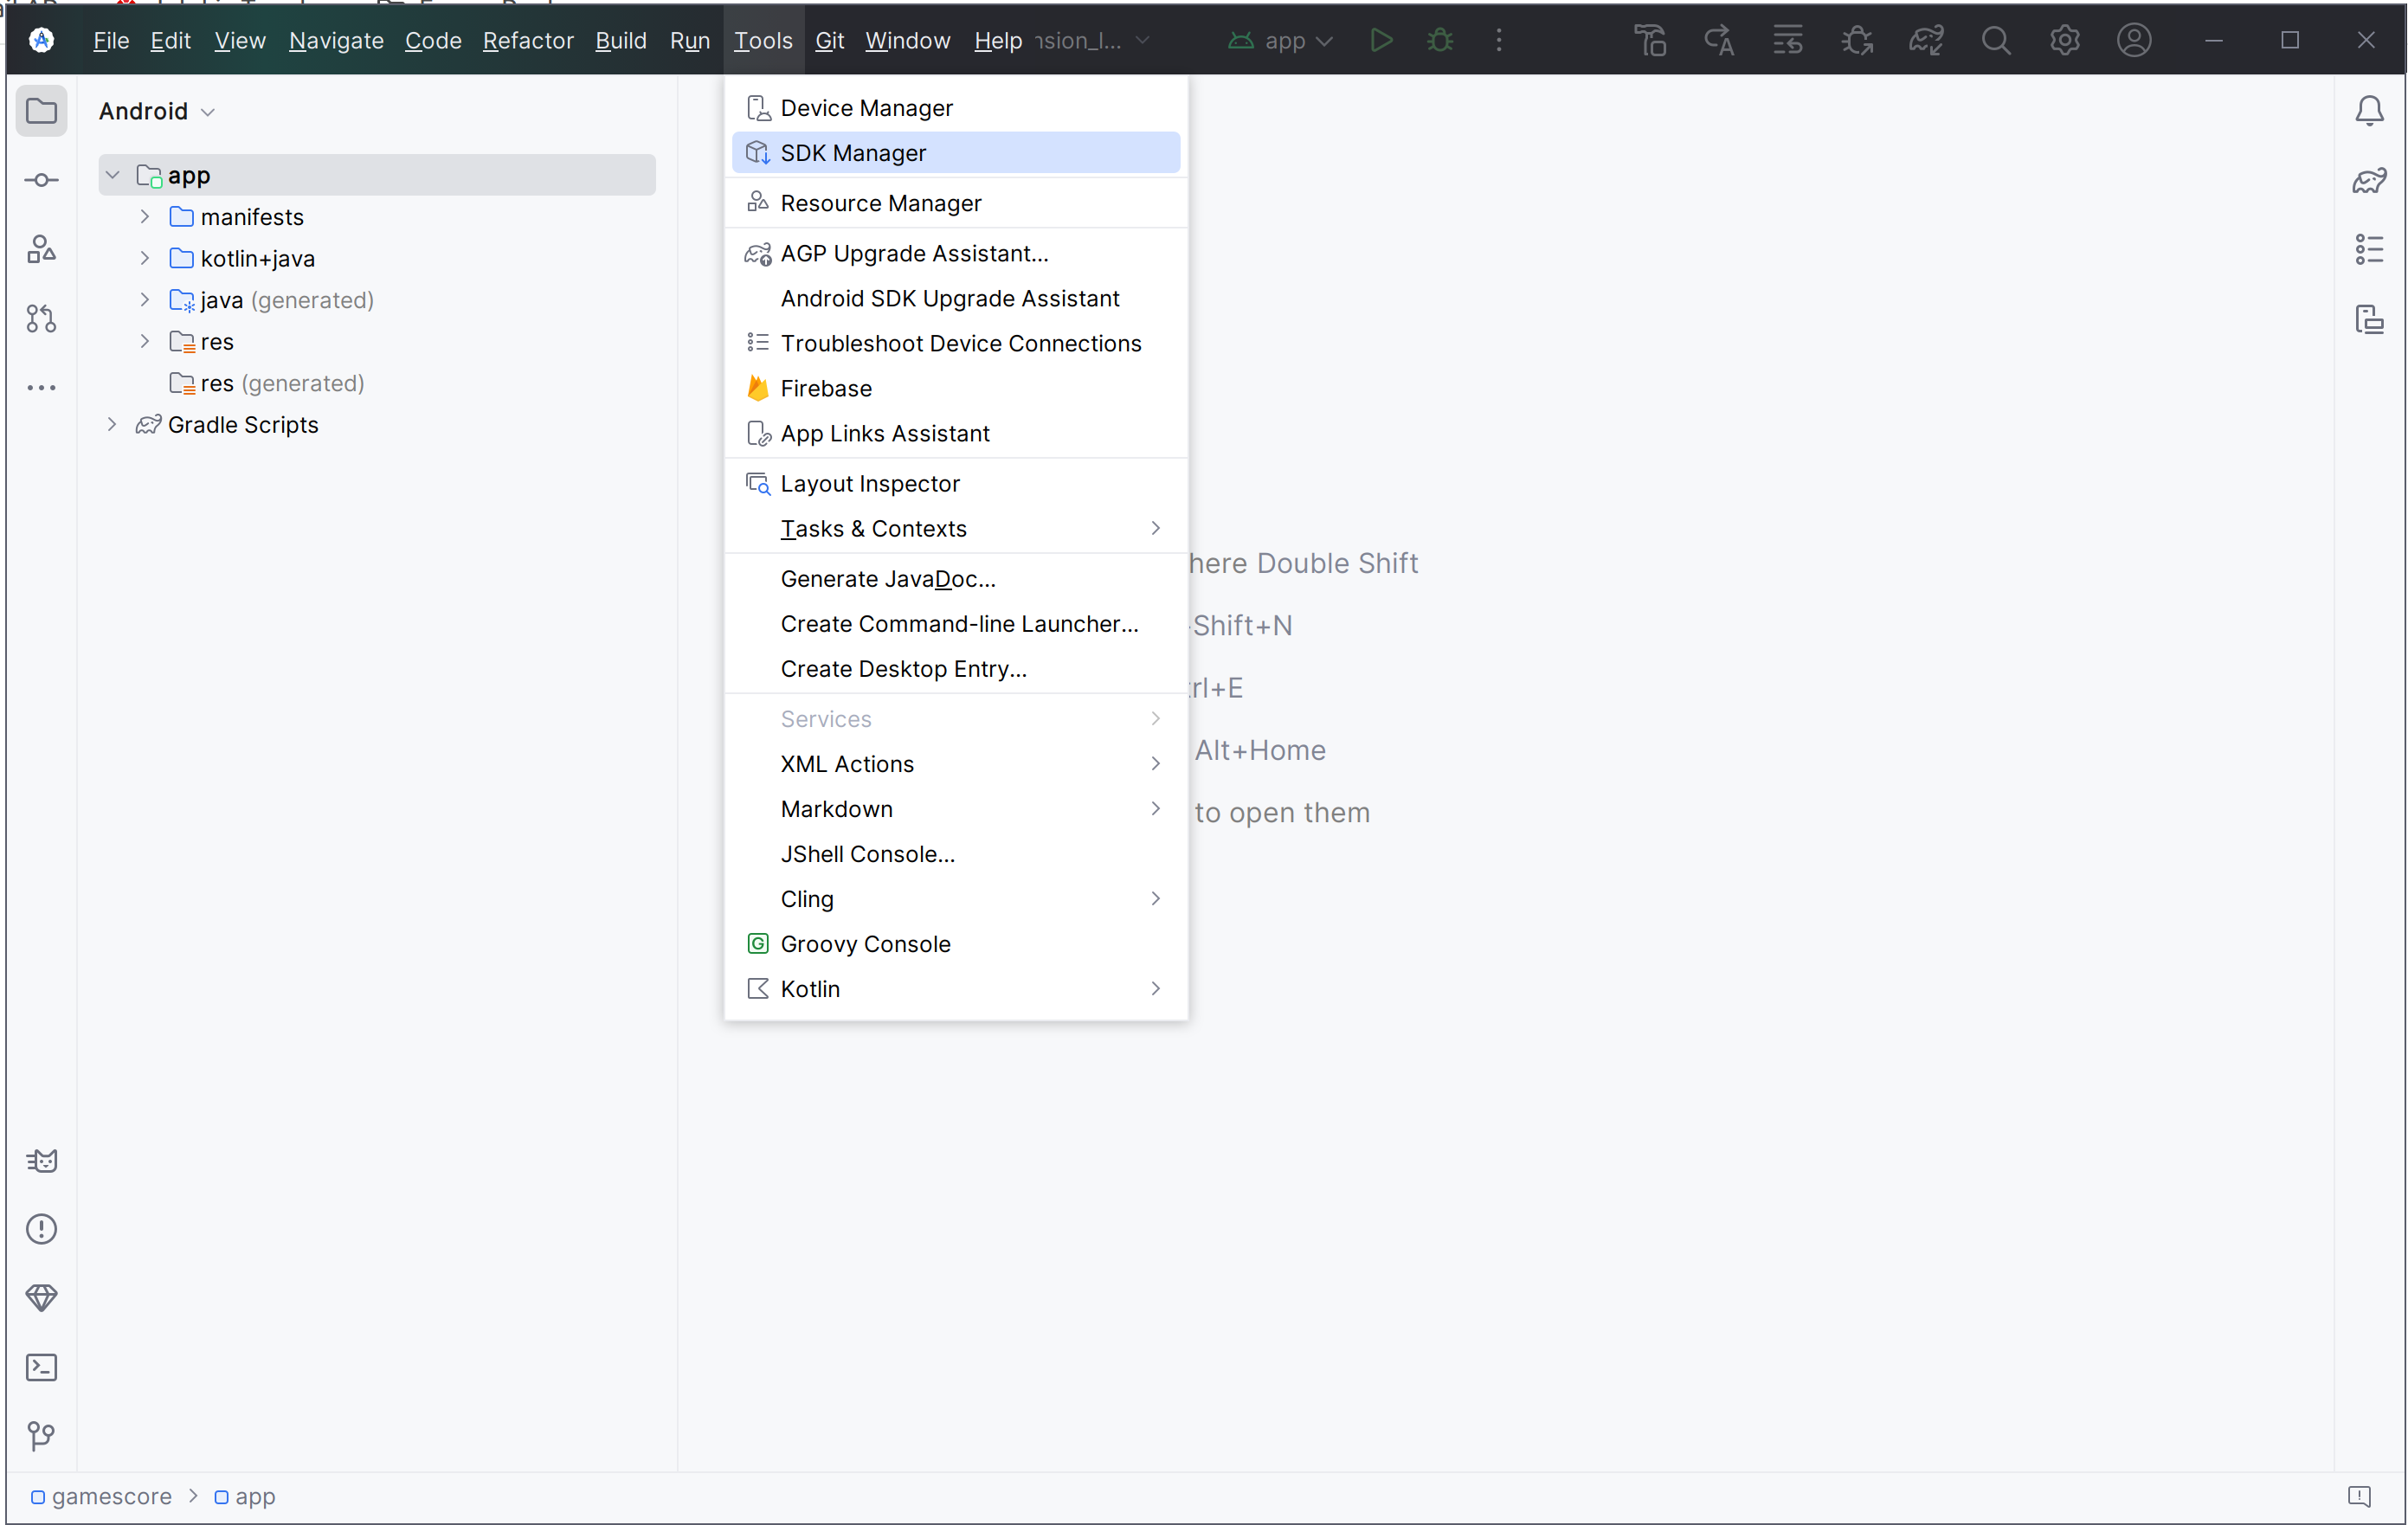2408x1525 pixels.
Task: Collapse the app module tree node
Action: (112, 175)
